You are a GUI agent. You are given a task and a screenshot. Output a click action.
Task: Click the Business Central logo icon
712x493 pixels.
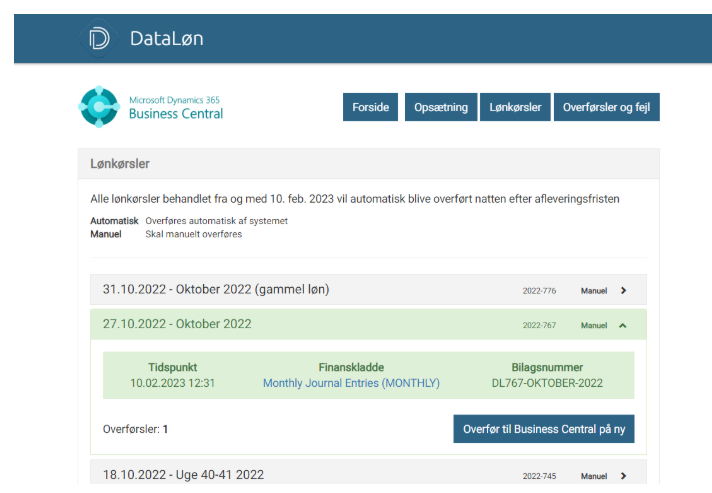pyautogui.click(x=99, y=107)
